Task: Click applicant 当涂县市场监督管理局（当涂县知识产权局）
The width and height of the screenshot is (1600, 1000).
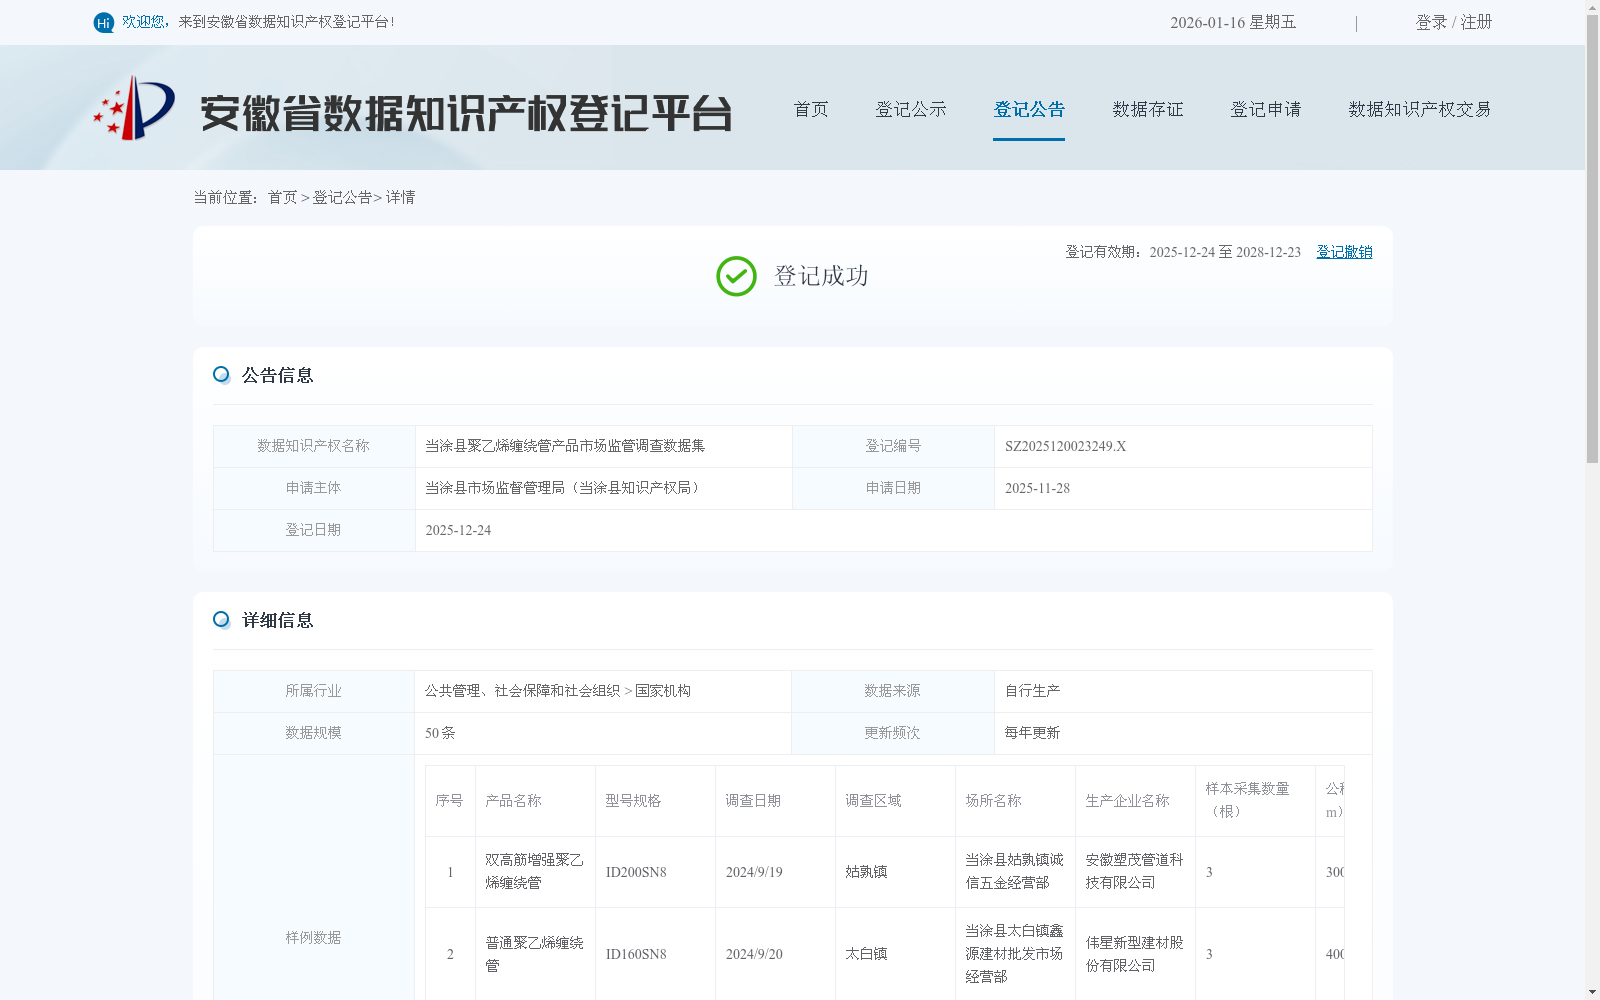Action: [x=565, y=488]
